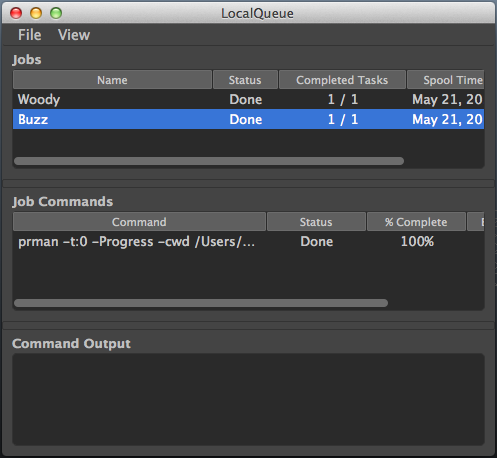
Task: Click the % Complete column header
Action: click(416, 222)
